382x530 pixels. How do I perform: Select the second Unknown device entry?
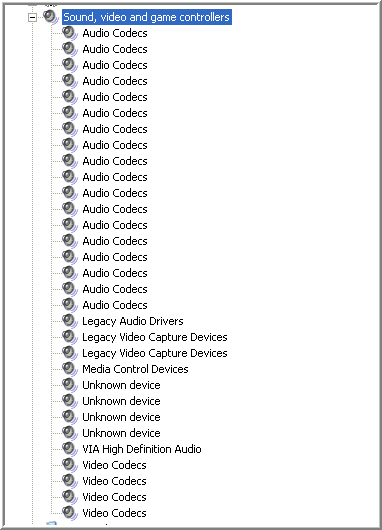(121, 401)
